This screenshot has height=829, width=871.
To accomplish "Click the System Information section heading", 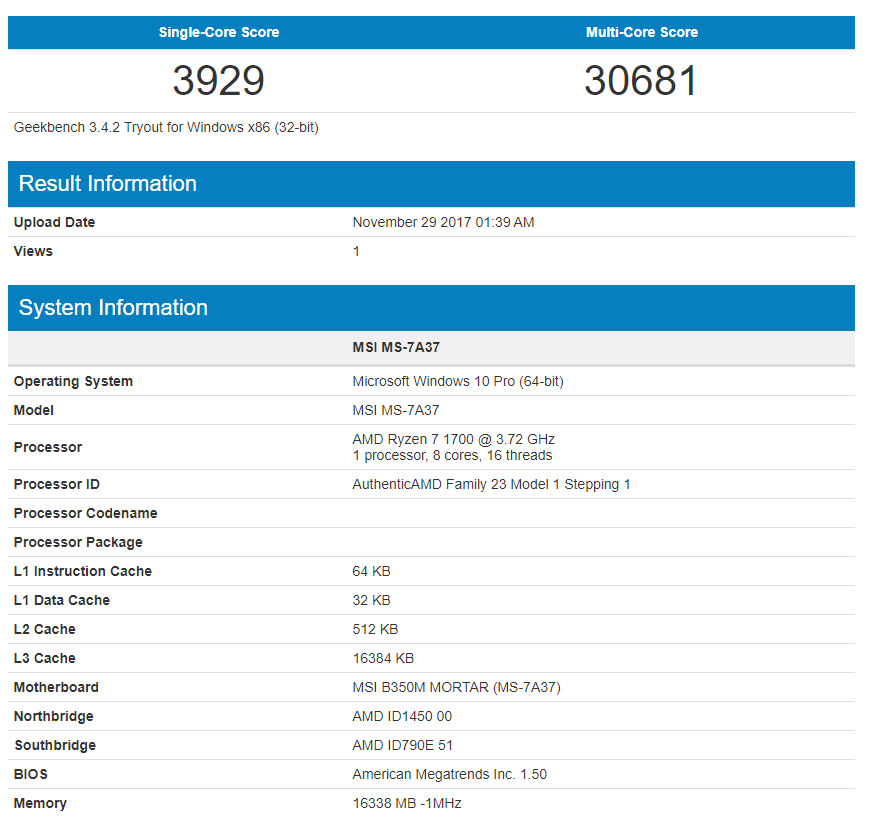I will tap(113, 307).
